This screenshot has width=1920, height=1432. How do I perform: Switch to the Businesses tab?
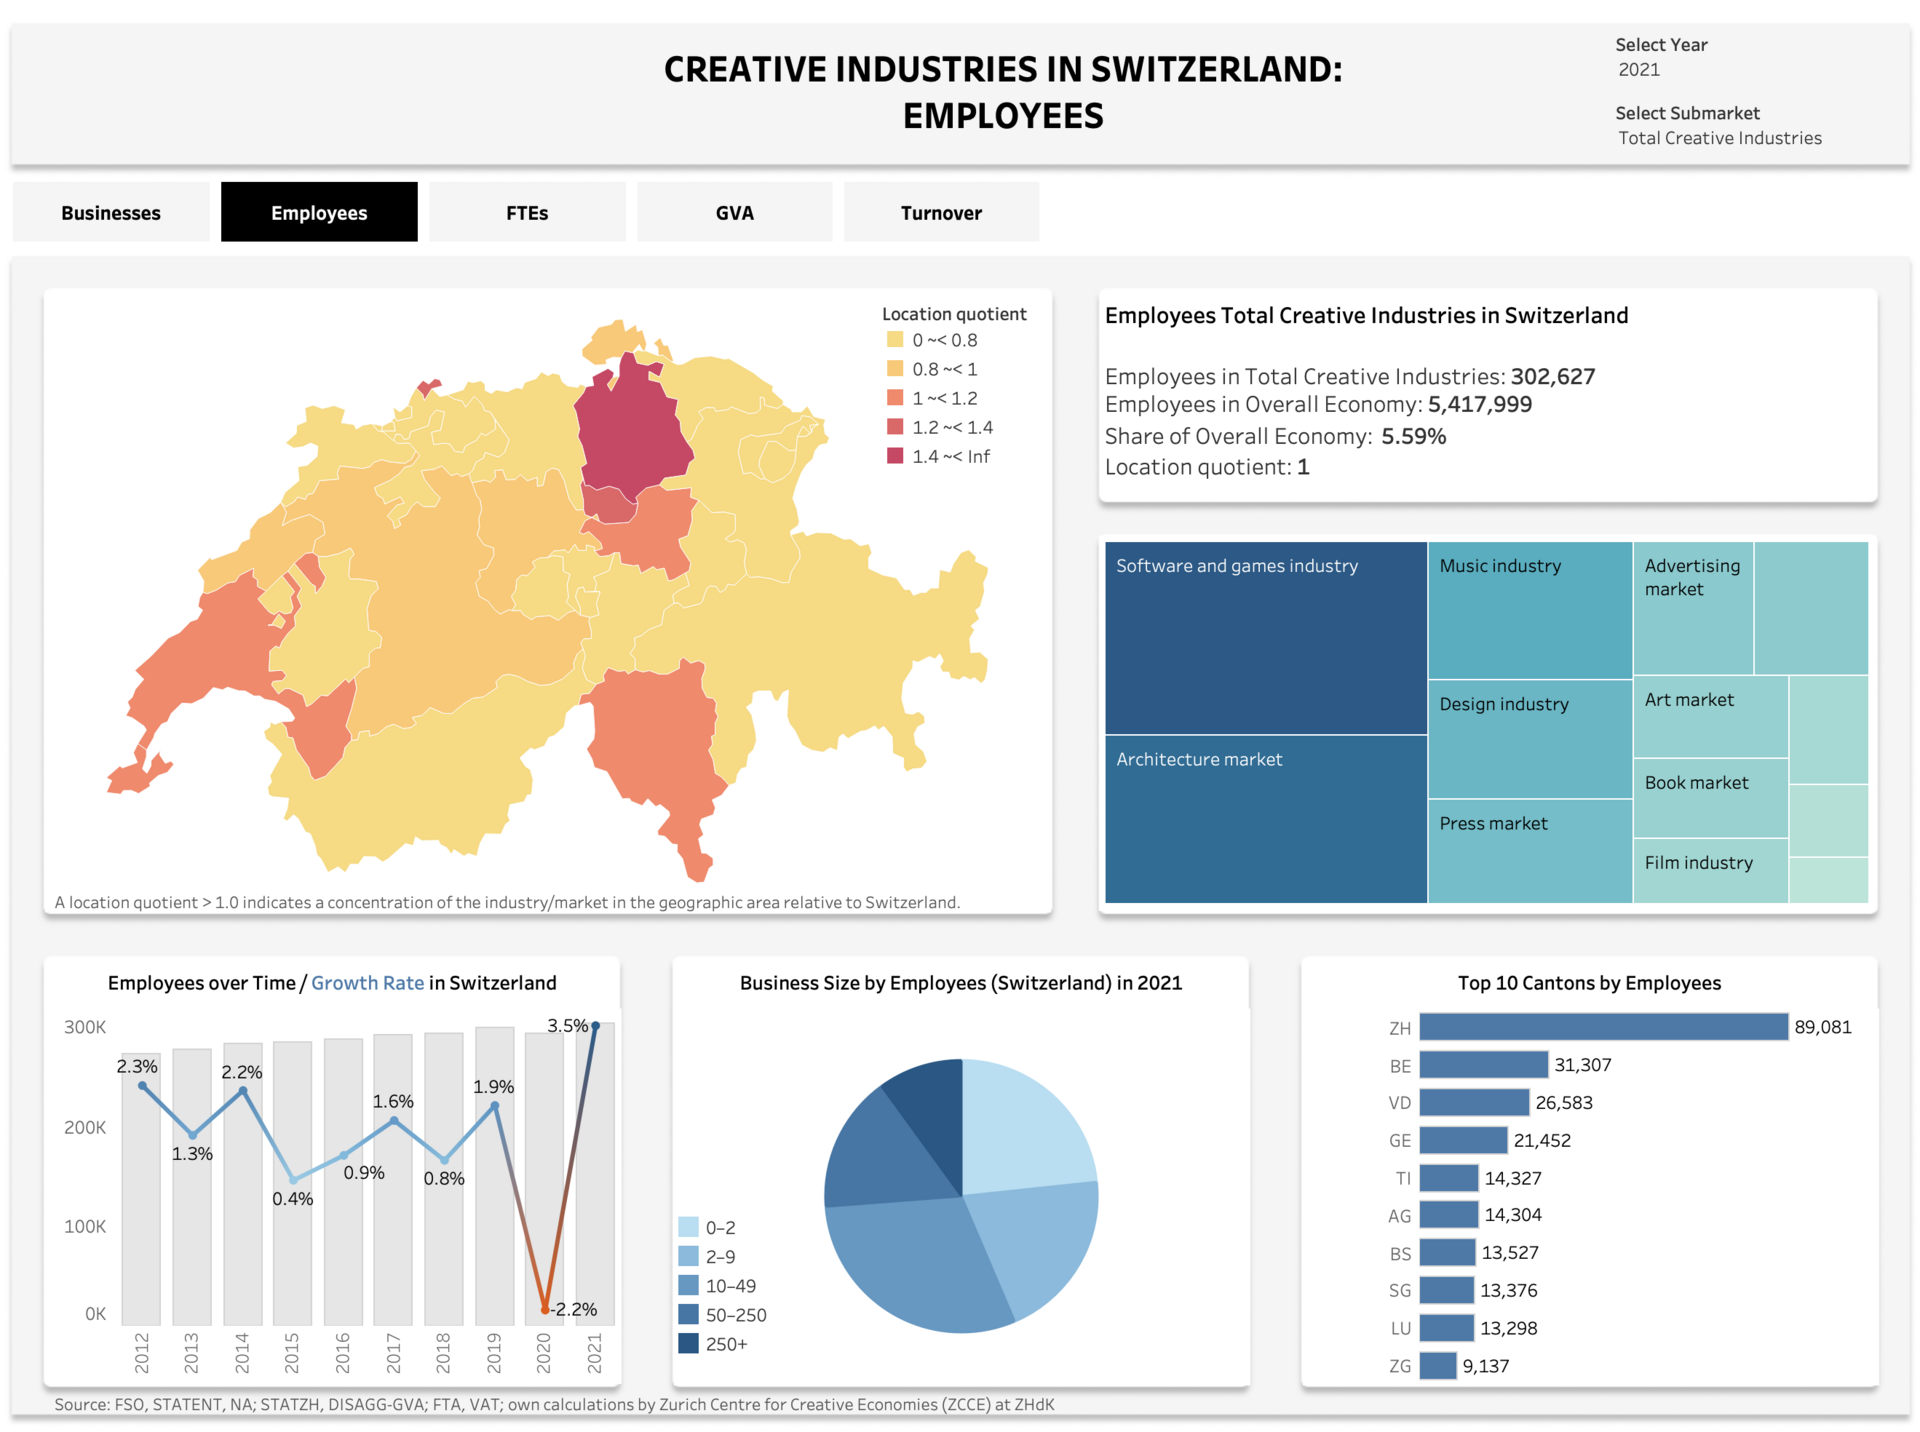tap(111, 212)
